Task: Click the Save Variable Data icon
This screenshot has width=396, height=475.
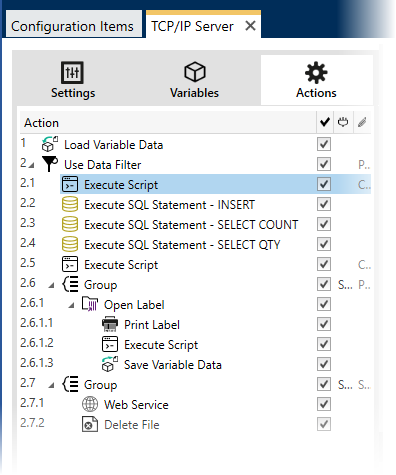Action: coord(110,364)
